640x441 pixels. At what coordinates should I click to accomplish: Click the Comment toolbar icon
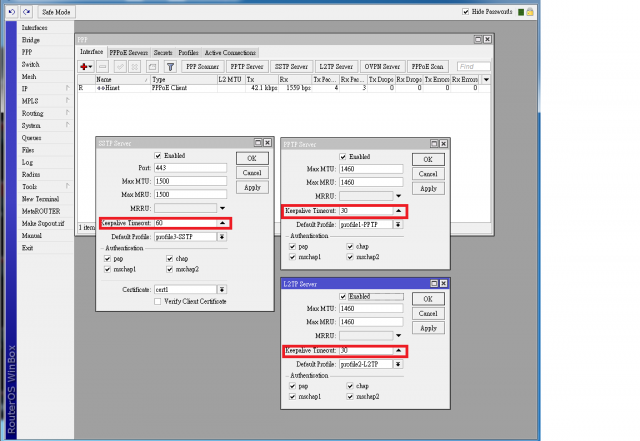[152, 67]
